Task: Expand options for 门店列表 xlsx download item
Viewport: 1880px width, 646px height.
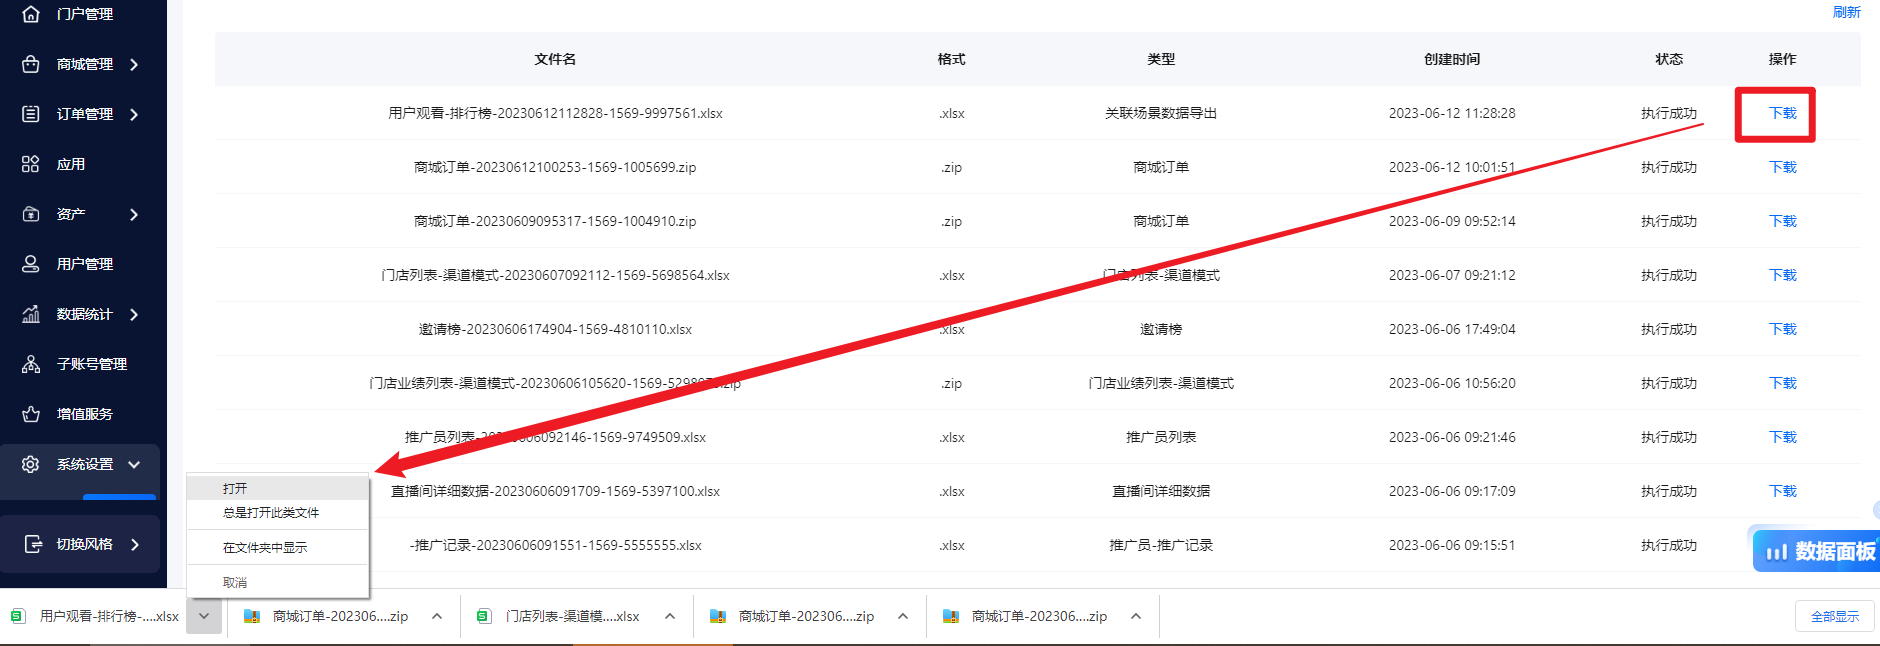Action: coord(670,616)
